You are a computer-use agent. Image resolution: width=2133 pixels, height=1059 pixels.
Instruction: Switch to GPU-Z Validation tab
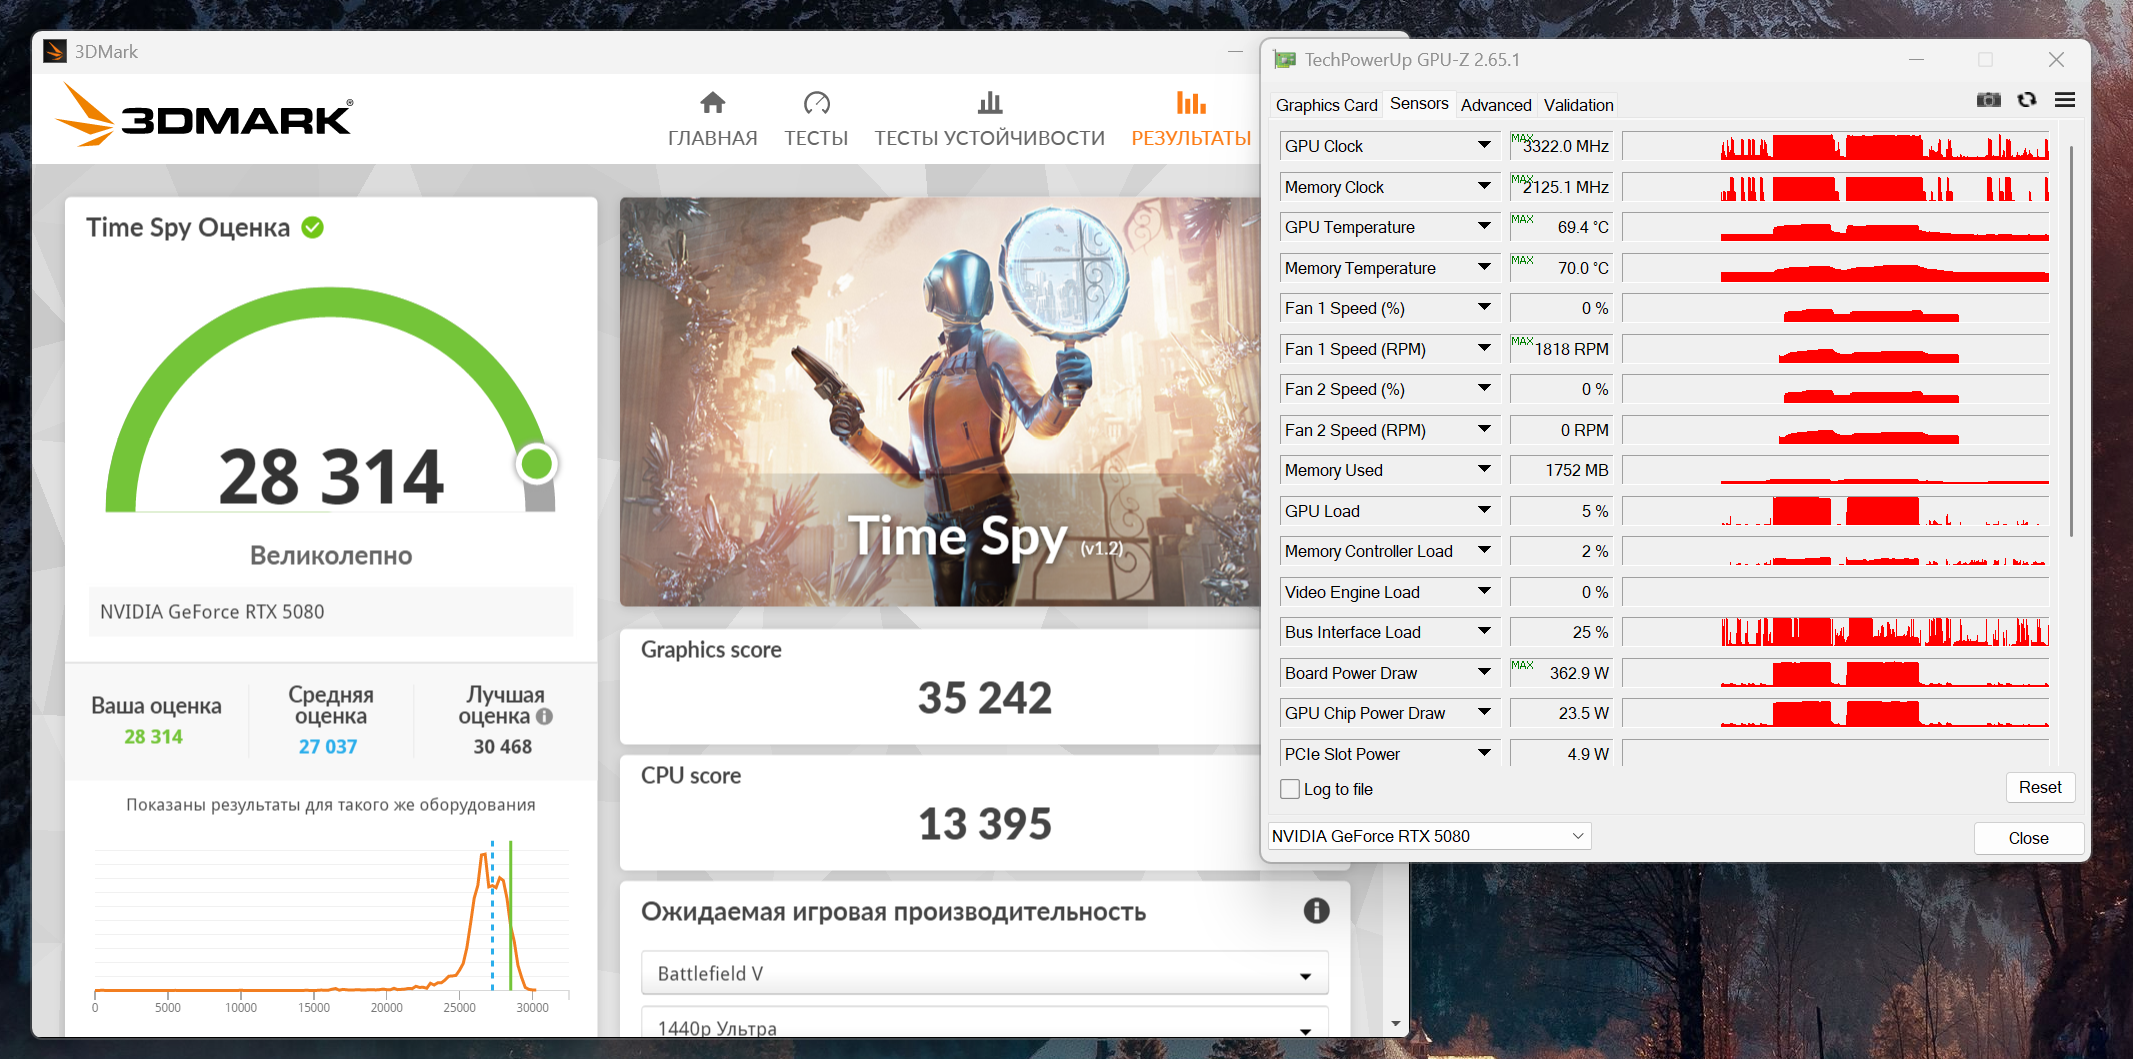(x=1578, y=105)
